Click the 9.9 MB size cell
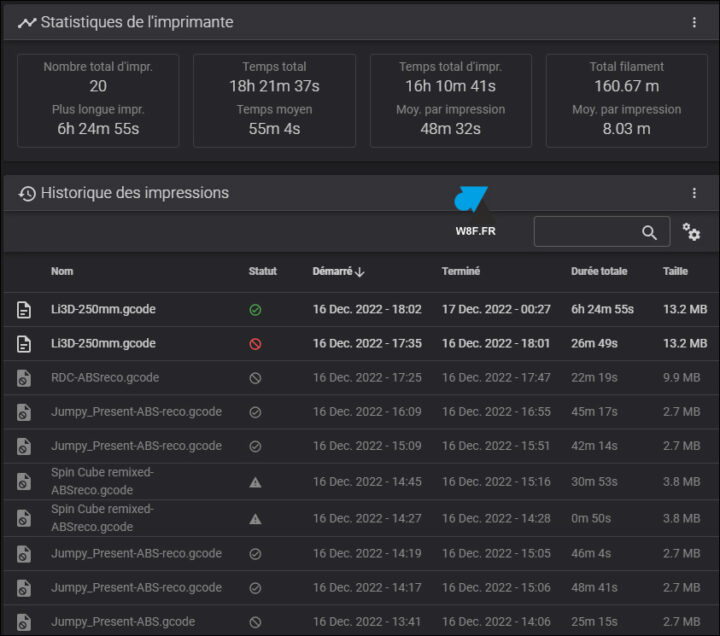720x636 pixels. point(681,377)
